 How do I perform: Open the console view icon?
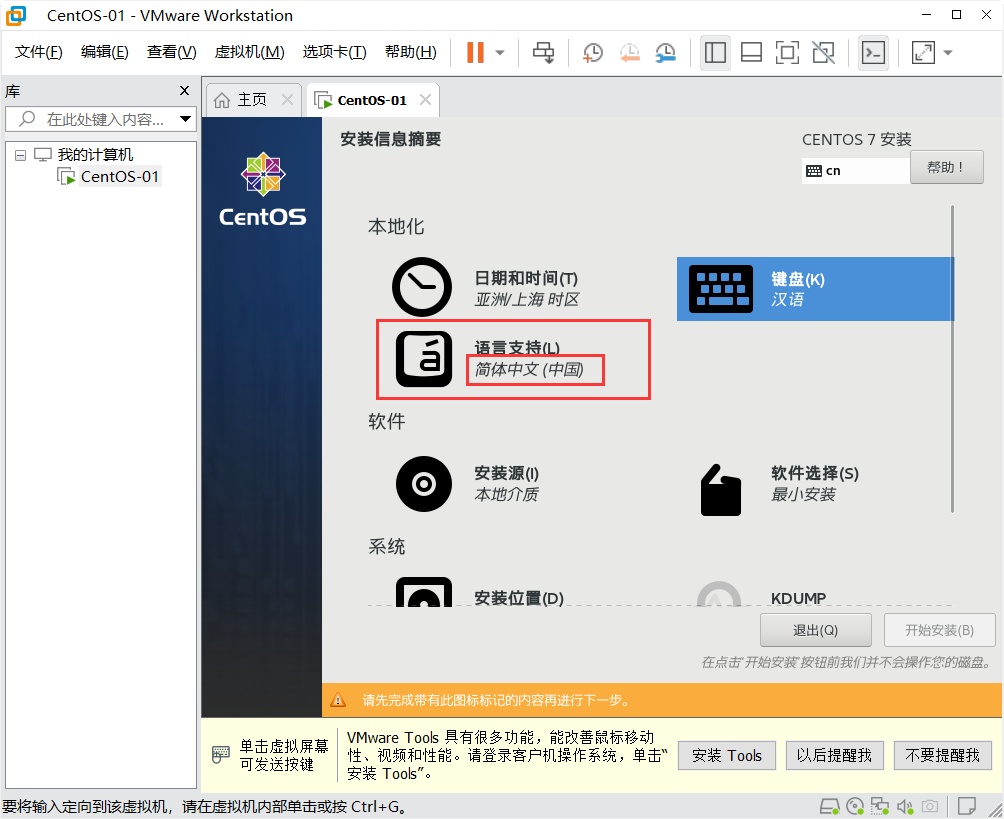(873, 53)
